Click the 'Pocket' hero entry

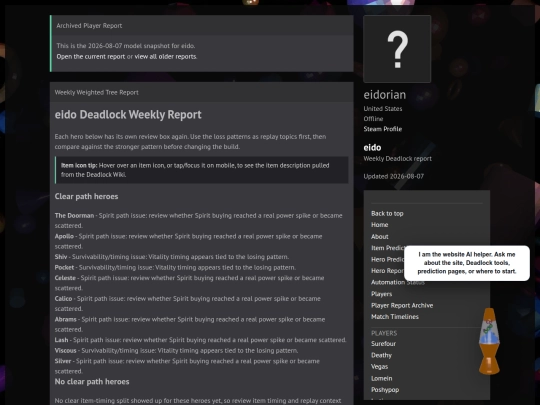(x=64, y=268)
